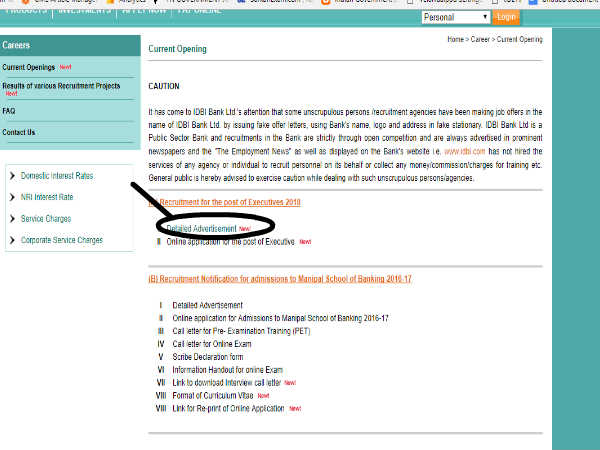Follow the www.idbi.com link in caution text

coord(465,152)
